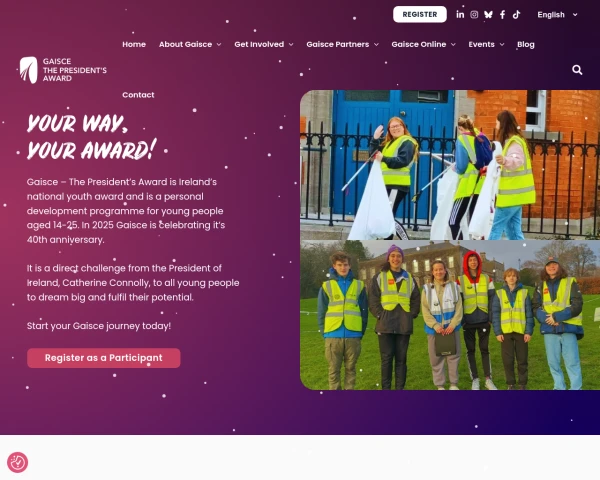Expand the Gaisce Online menu

click(x=424, y=44)
